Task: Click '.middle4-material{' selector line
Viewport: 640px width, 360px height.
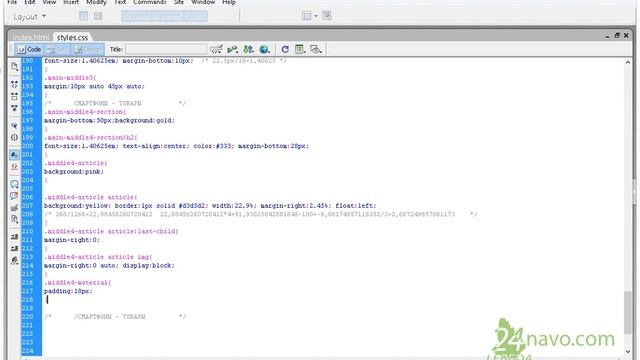Action: (x=78, y=282)
